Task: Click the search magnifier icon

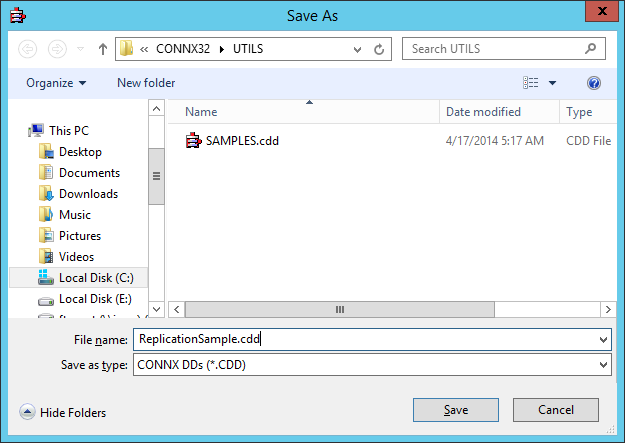Action: tap(590, 49)
